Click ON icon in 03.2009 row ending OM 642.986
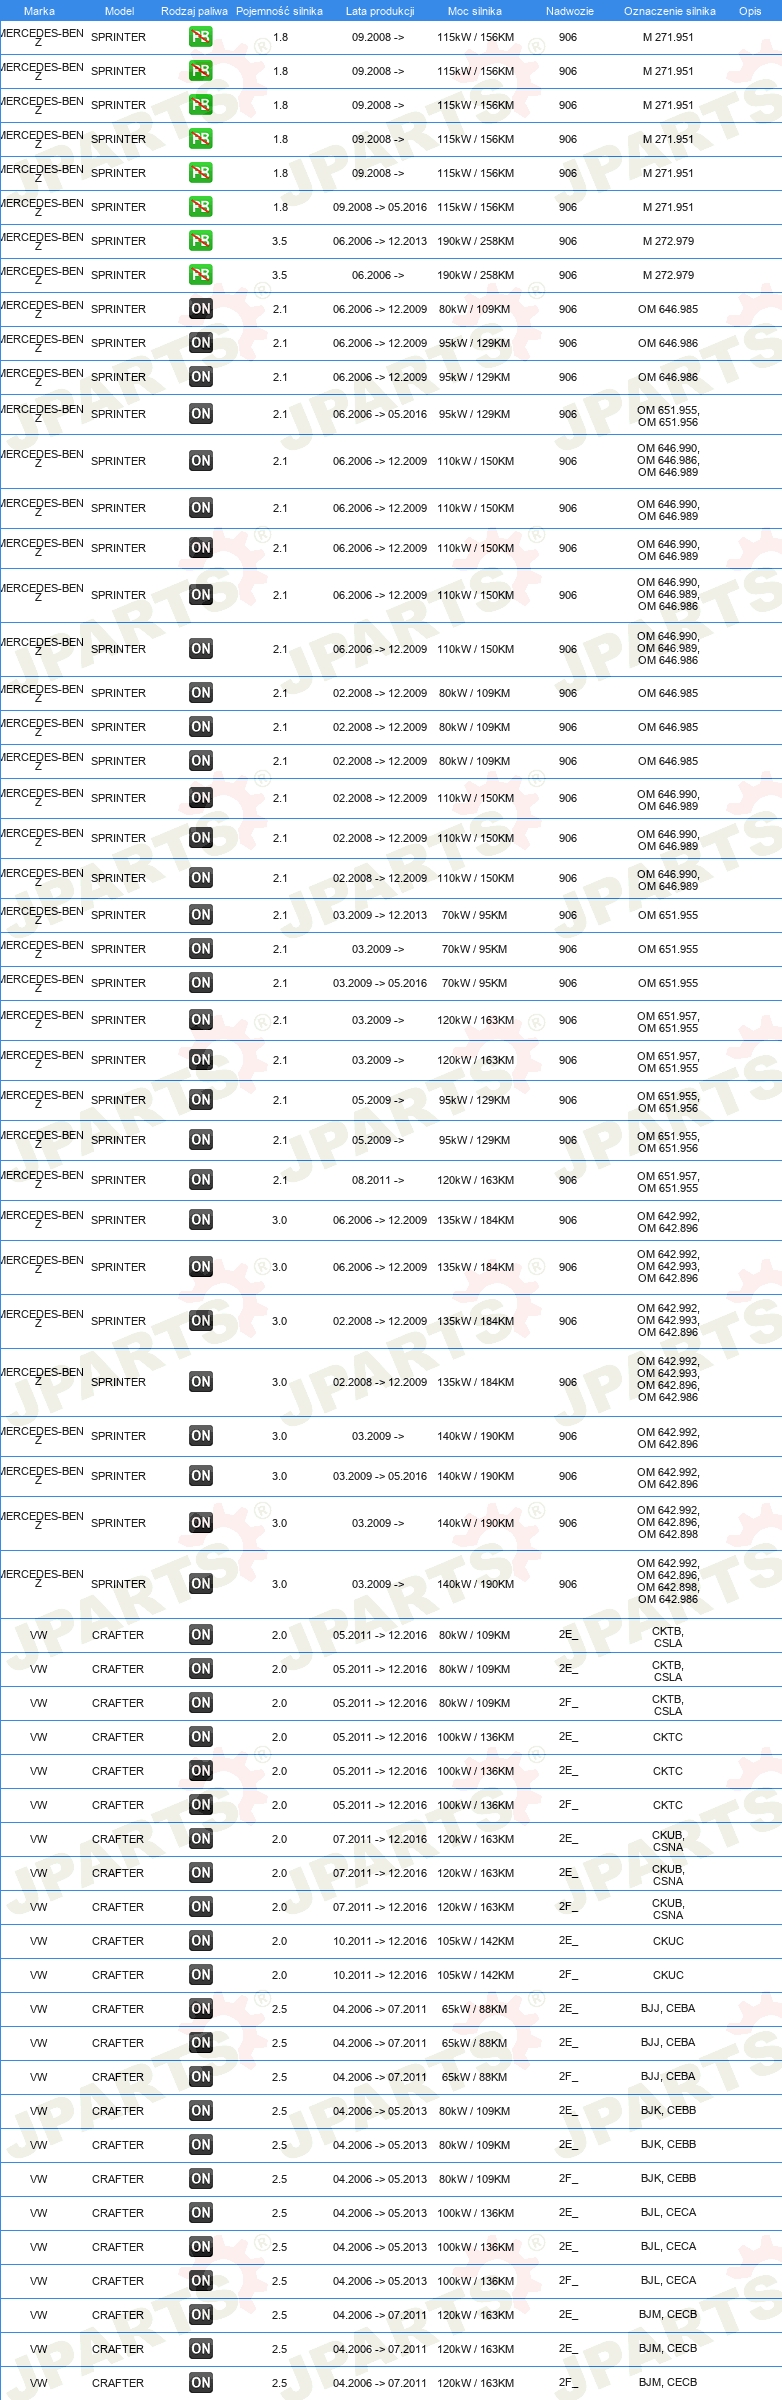The width and height of the screenshot is (782, 2400). tap(200, 1584)
